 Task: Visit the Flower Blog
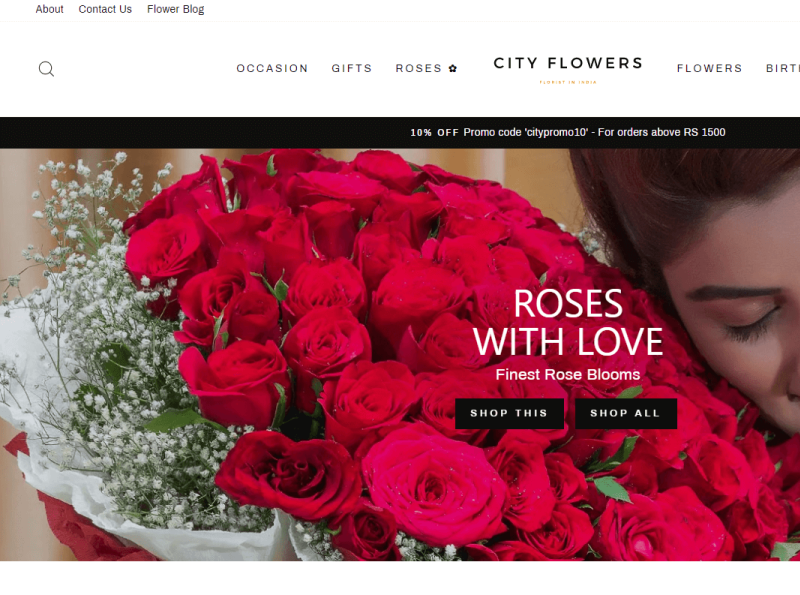point(175,9)
